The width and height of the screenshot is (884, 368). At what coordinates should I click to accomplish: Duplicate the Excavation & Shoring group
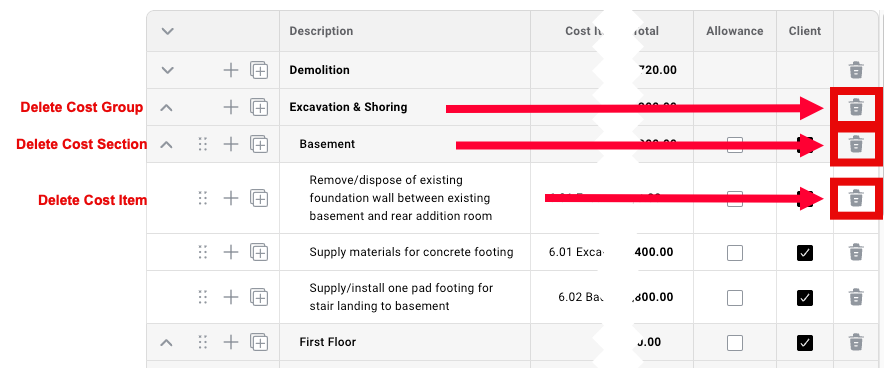click(259, 107)
